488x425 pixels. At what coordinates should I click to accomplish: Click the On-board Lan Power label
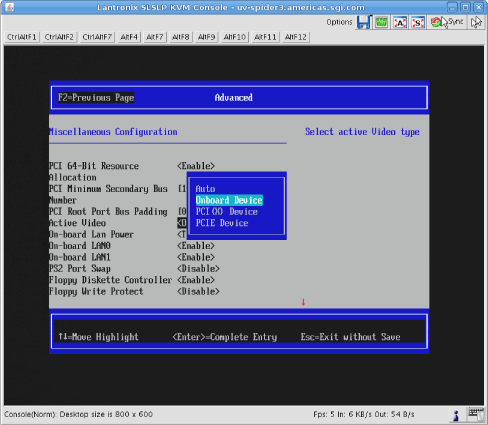coord(91,234)
